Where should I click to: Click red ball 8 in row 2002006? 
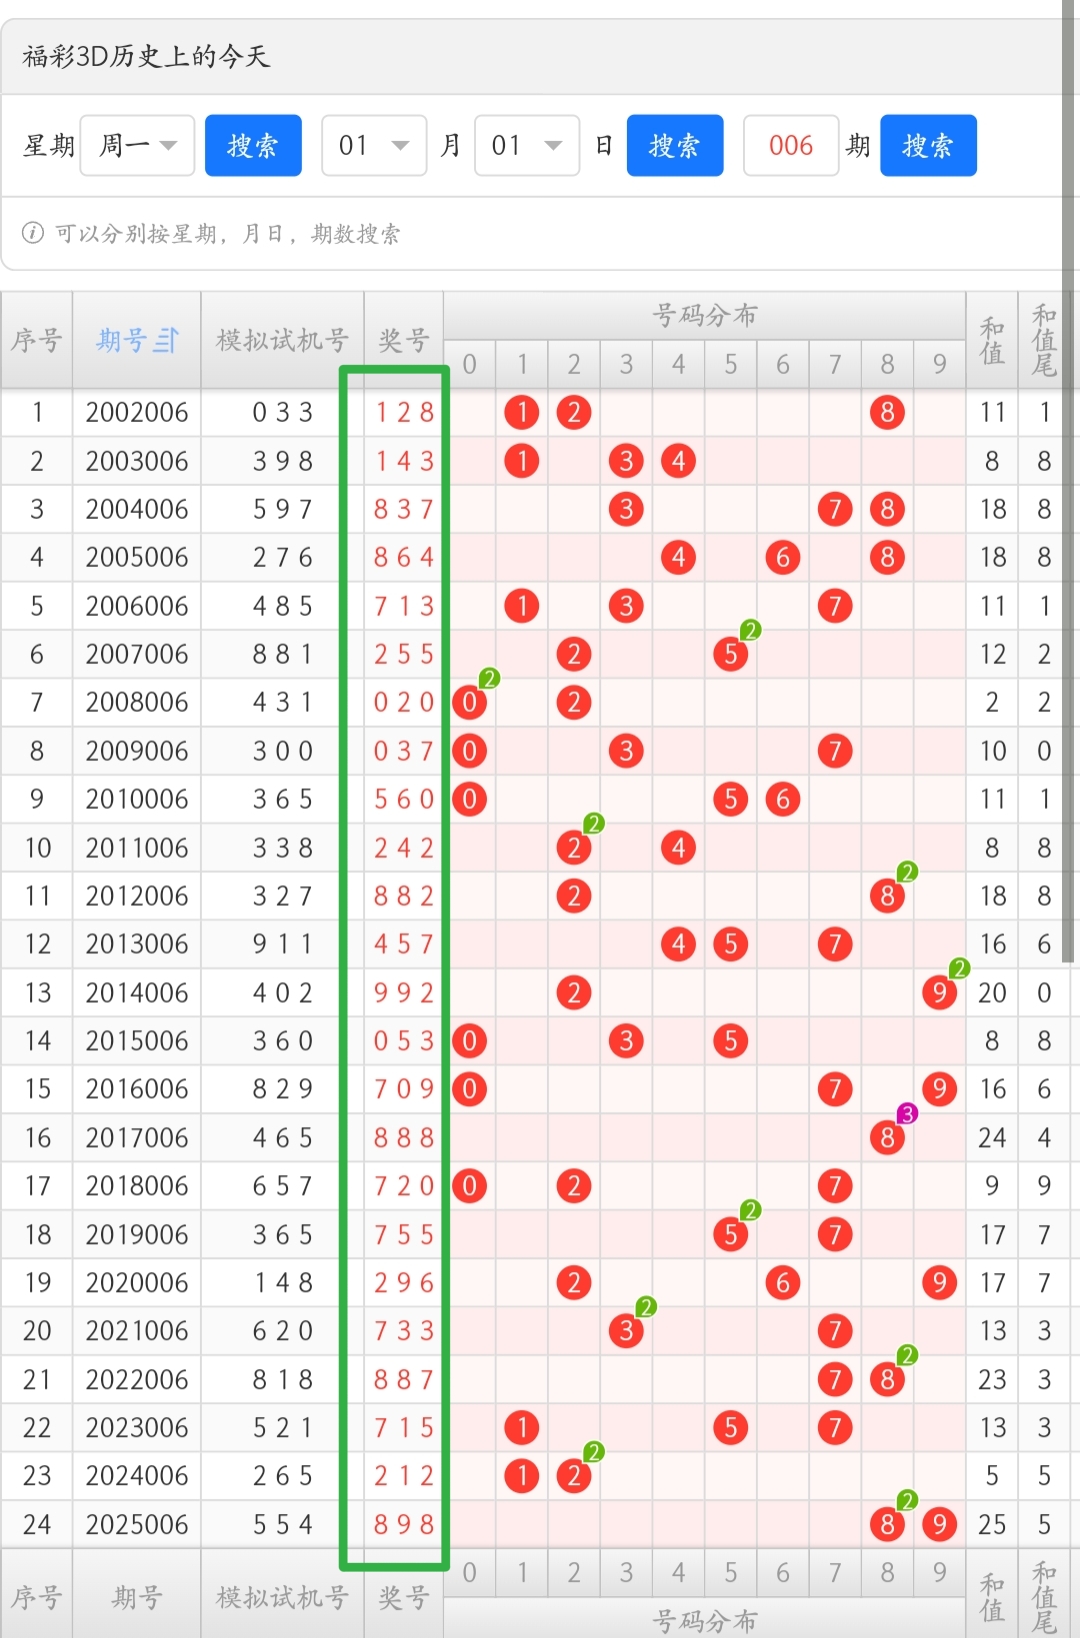[887, 412]
